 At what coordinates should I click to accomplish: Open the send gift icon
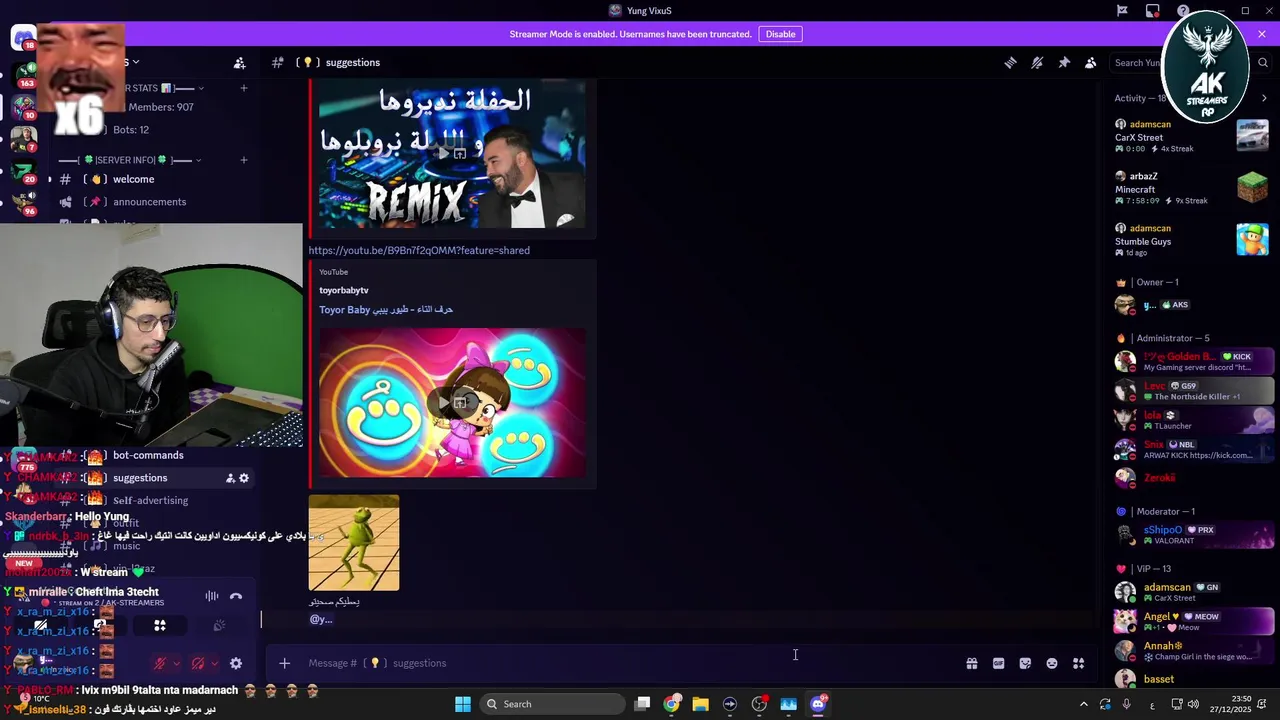tap(971, 663)
